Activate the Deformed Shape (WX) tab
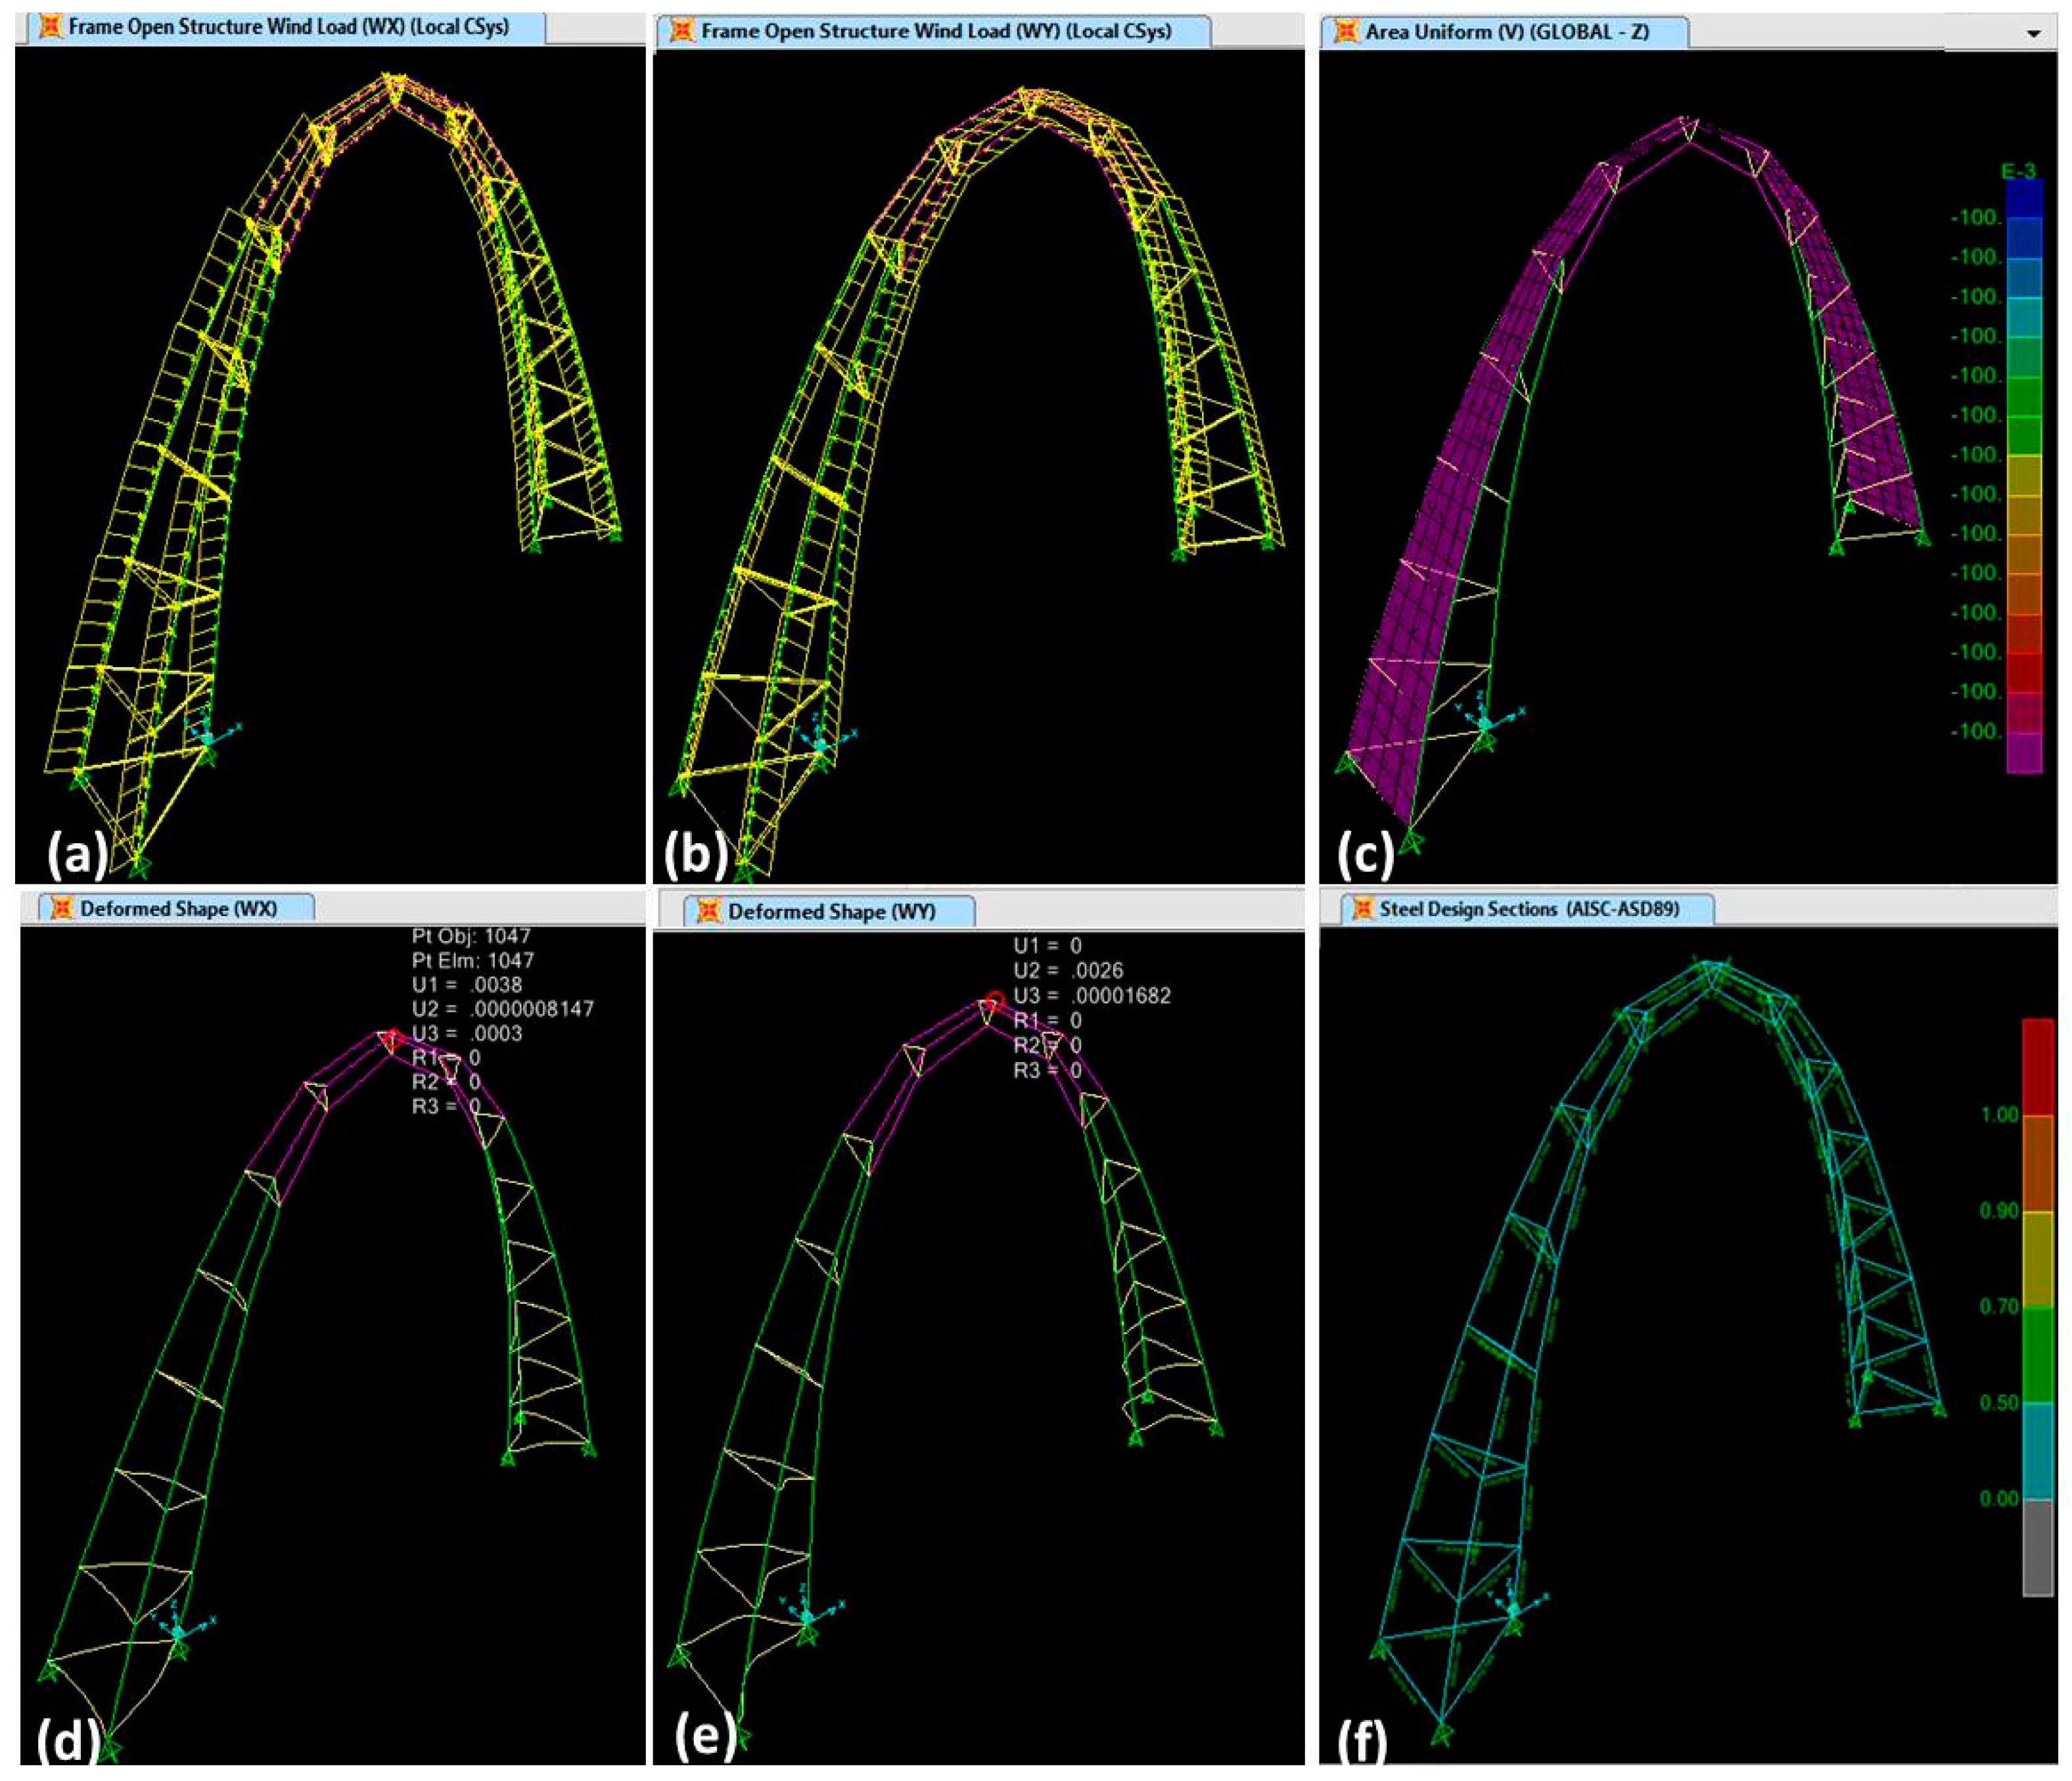2072x1781 pixels. click(178, 908)
